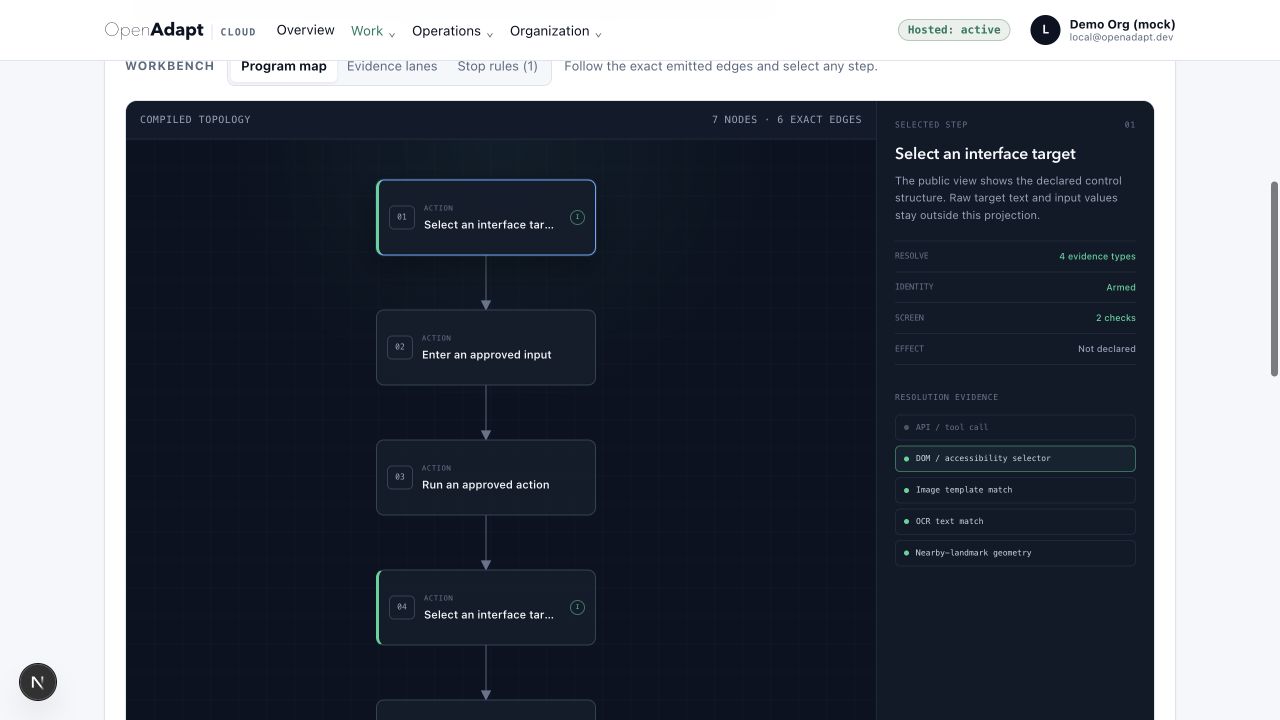Image resolution: width=1280 pixels, height=720 pixels.
Task: Open the Next.js dev tools badge
Action: click(38, 682)
